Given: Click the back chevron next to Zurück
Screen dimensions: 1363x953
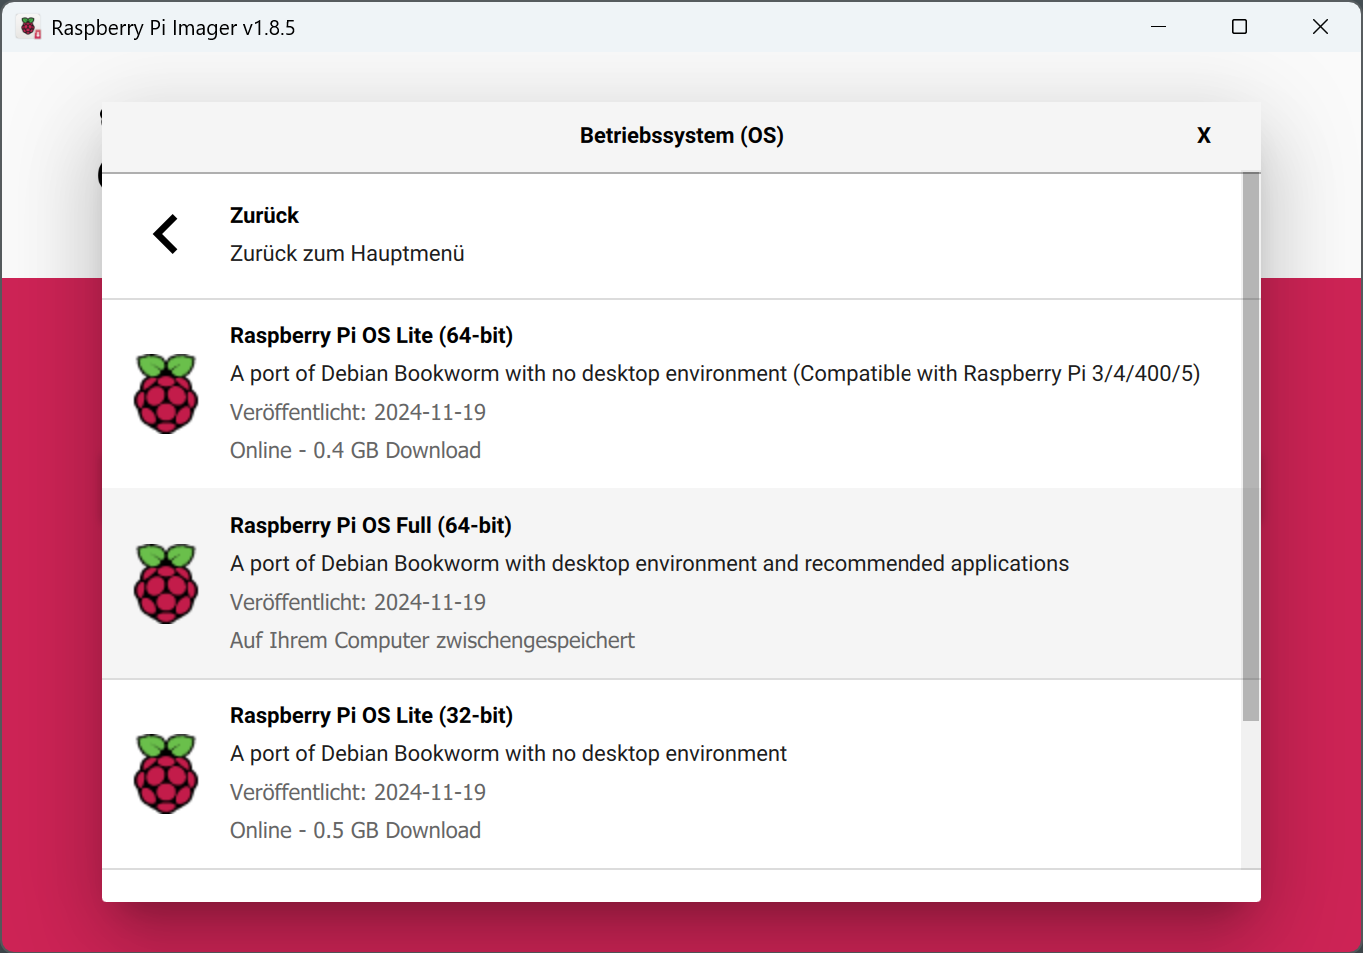Looking at the screenshot, I should click(x=166, y=233).
